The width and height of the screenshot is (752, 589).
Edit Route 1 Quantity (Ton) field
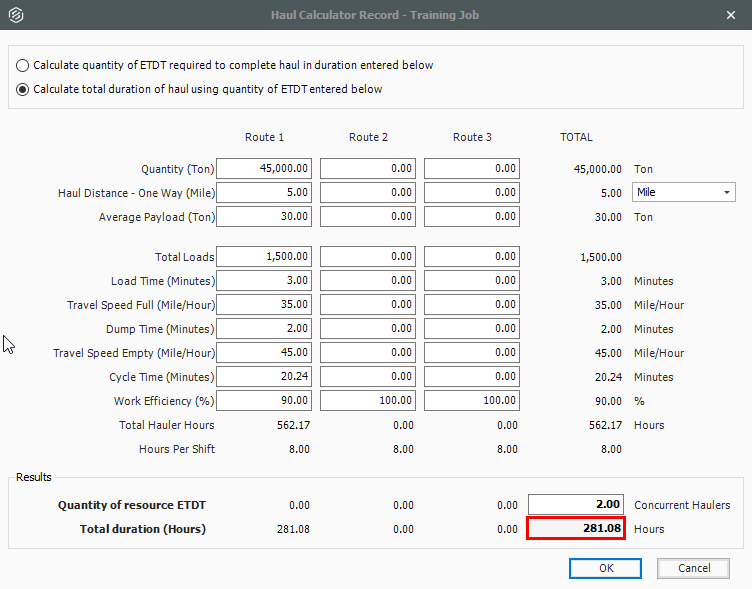click(265, 169)
